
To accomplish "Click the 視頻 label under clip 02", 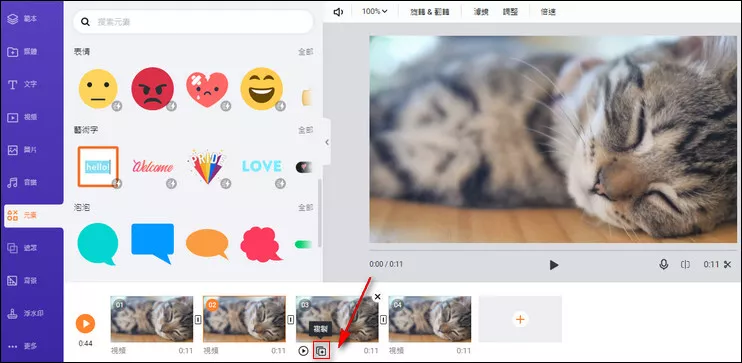I will pyautogui.click(x=211, y=351).
